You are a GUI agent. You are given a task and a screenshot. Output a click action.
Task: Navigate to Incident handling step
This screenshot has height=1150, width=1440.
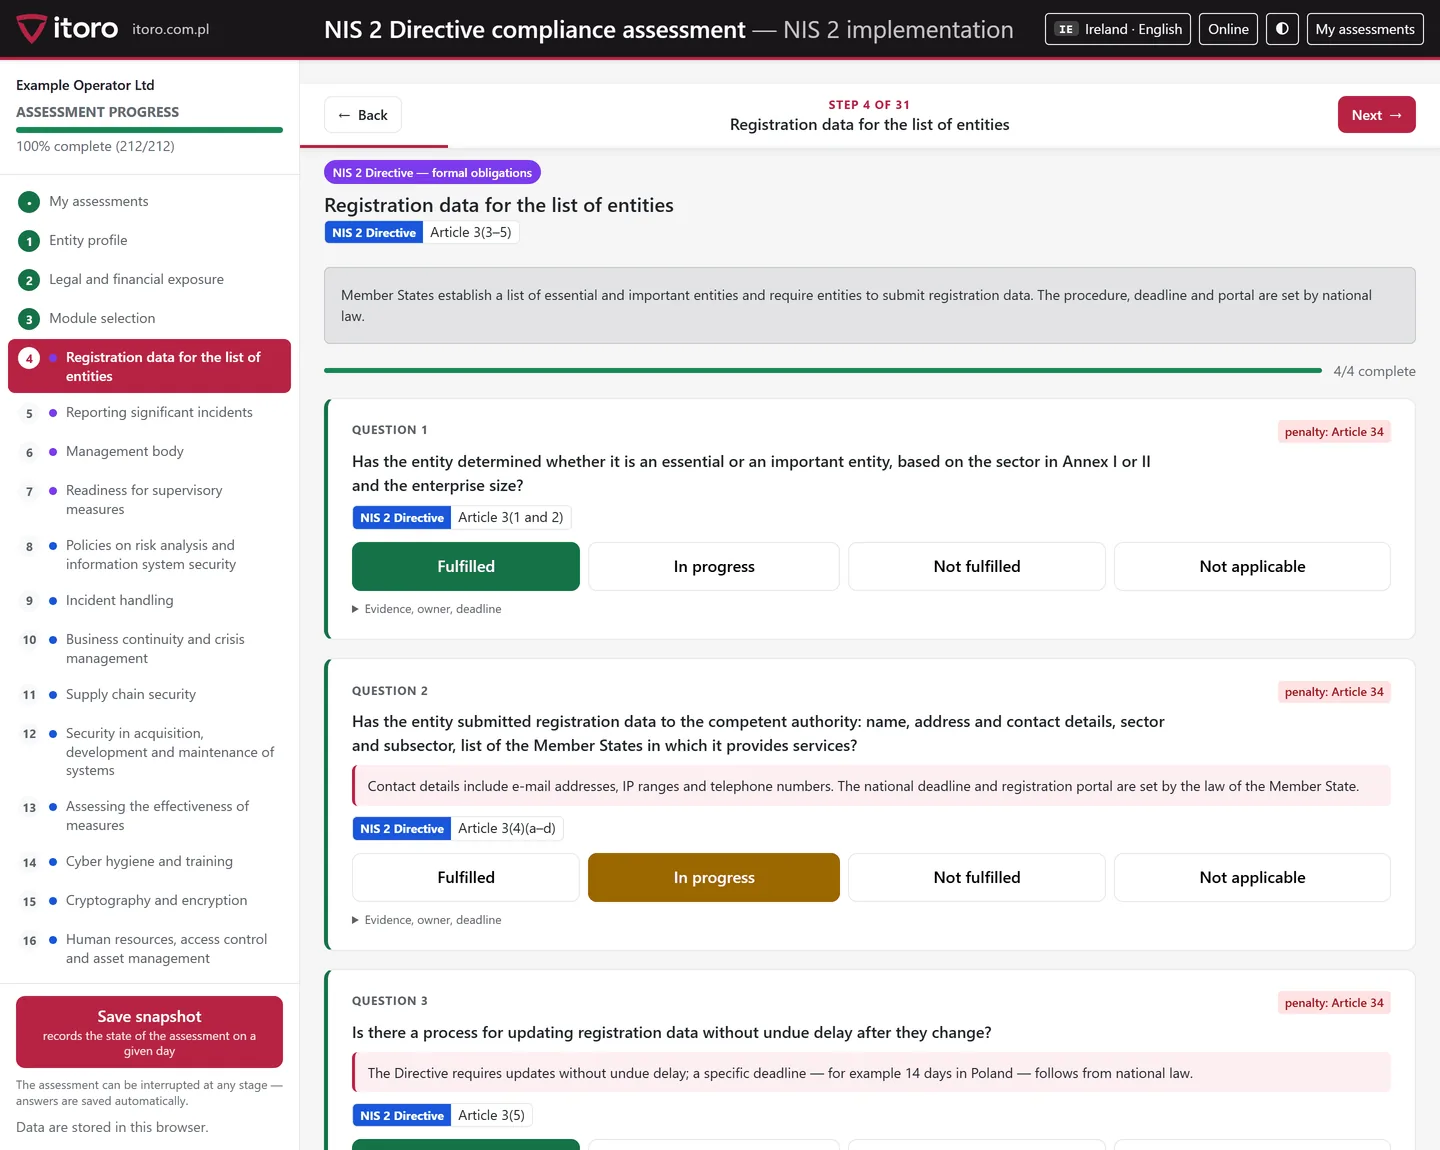tap(149, 600)
